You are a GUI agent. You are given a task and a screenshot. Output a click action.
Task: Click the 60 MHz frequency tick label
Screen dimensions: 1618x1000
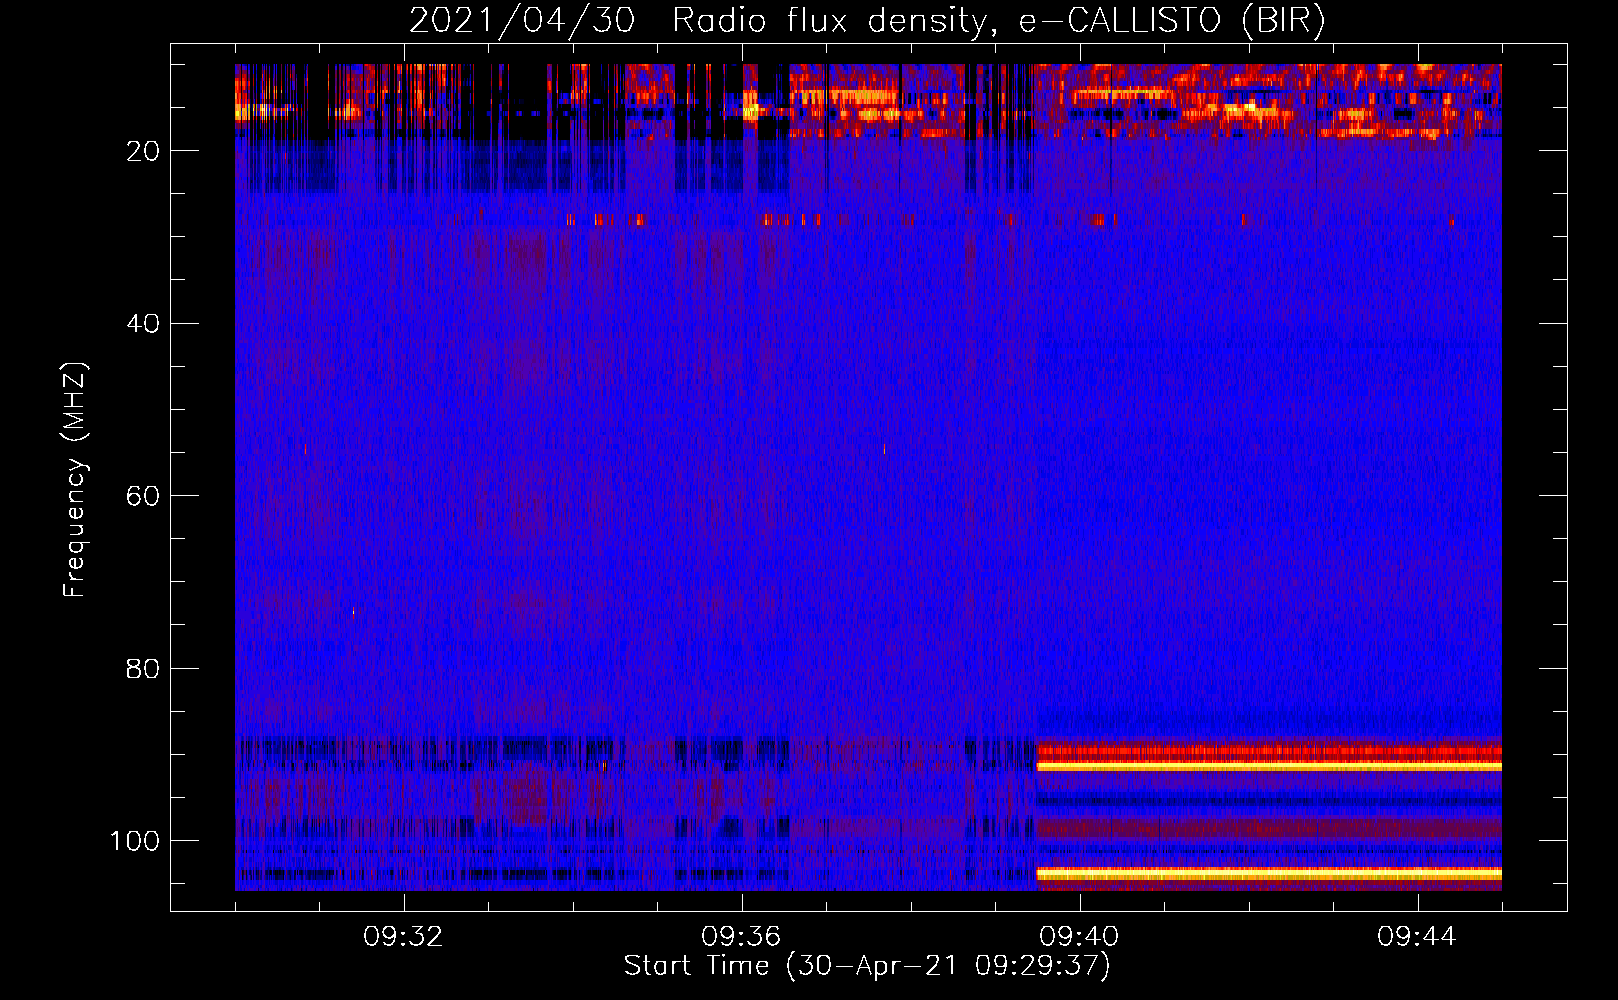tap(144, 496)
